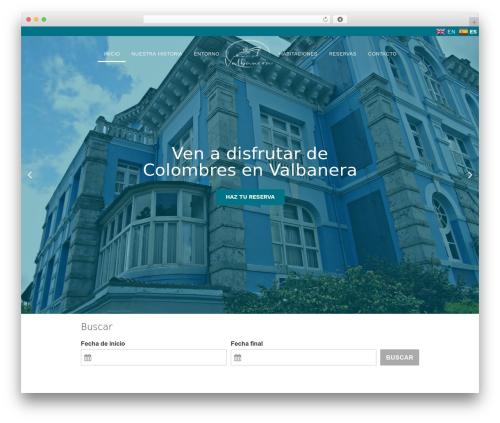Open a new browser tab with plus
Image resolution: width=500 pixels, height=423 pixels.
click(474, 22)
